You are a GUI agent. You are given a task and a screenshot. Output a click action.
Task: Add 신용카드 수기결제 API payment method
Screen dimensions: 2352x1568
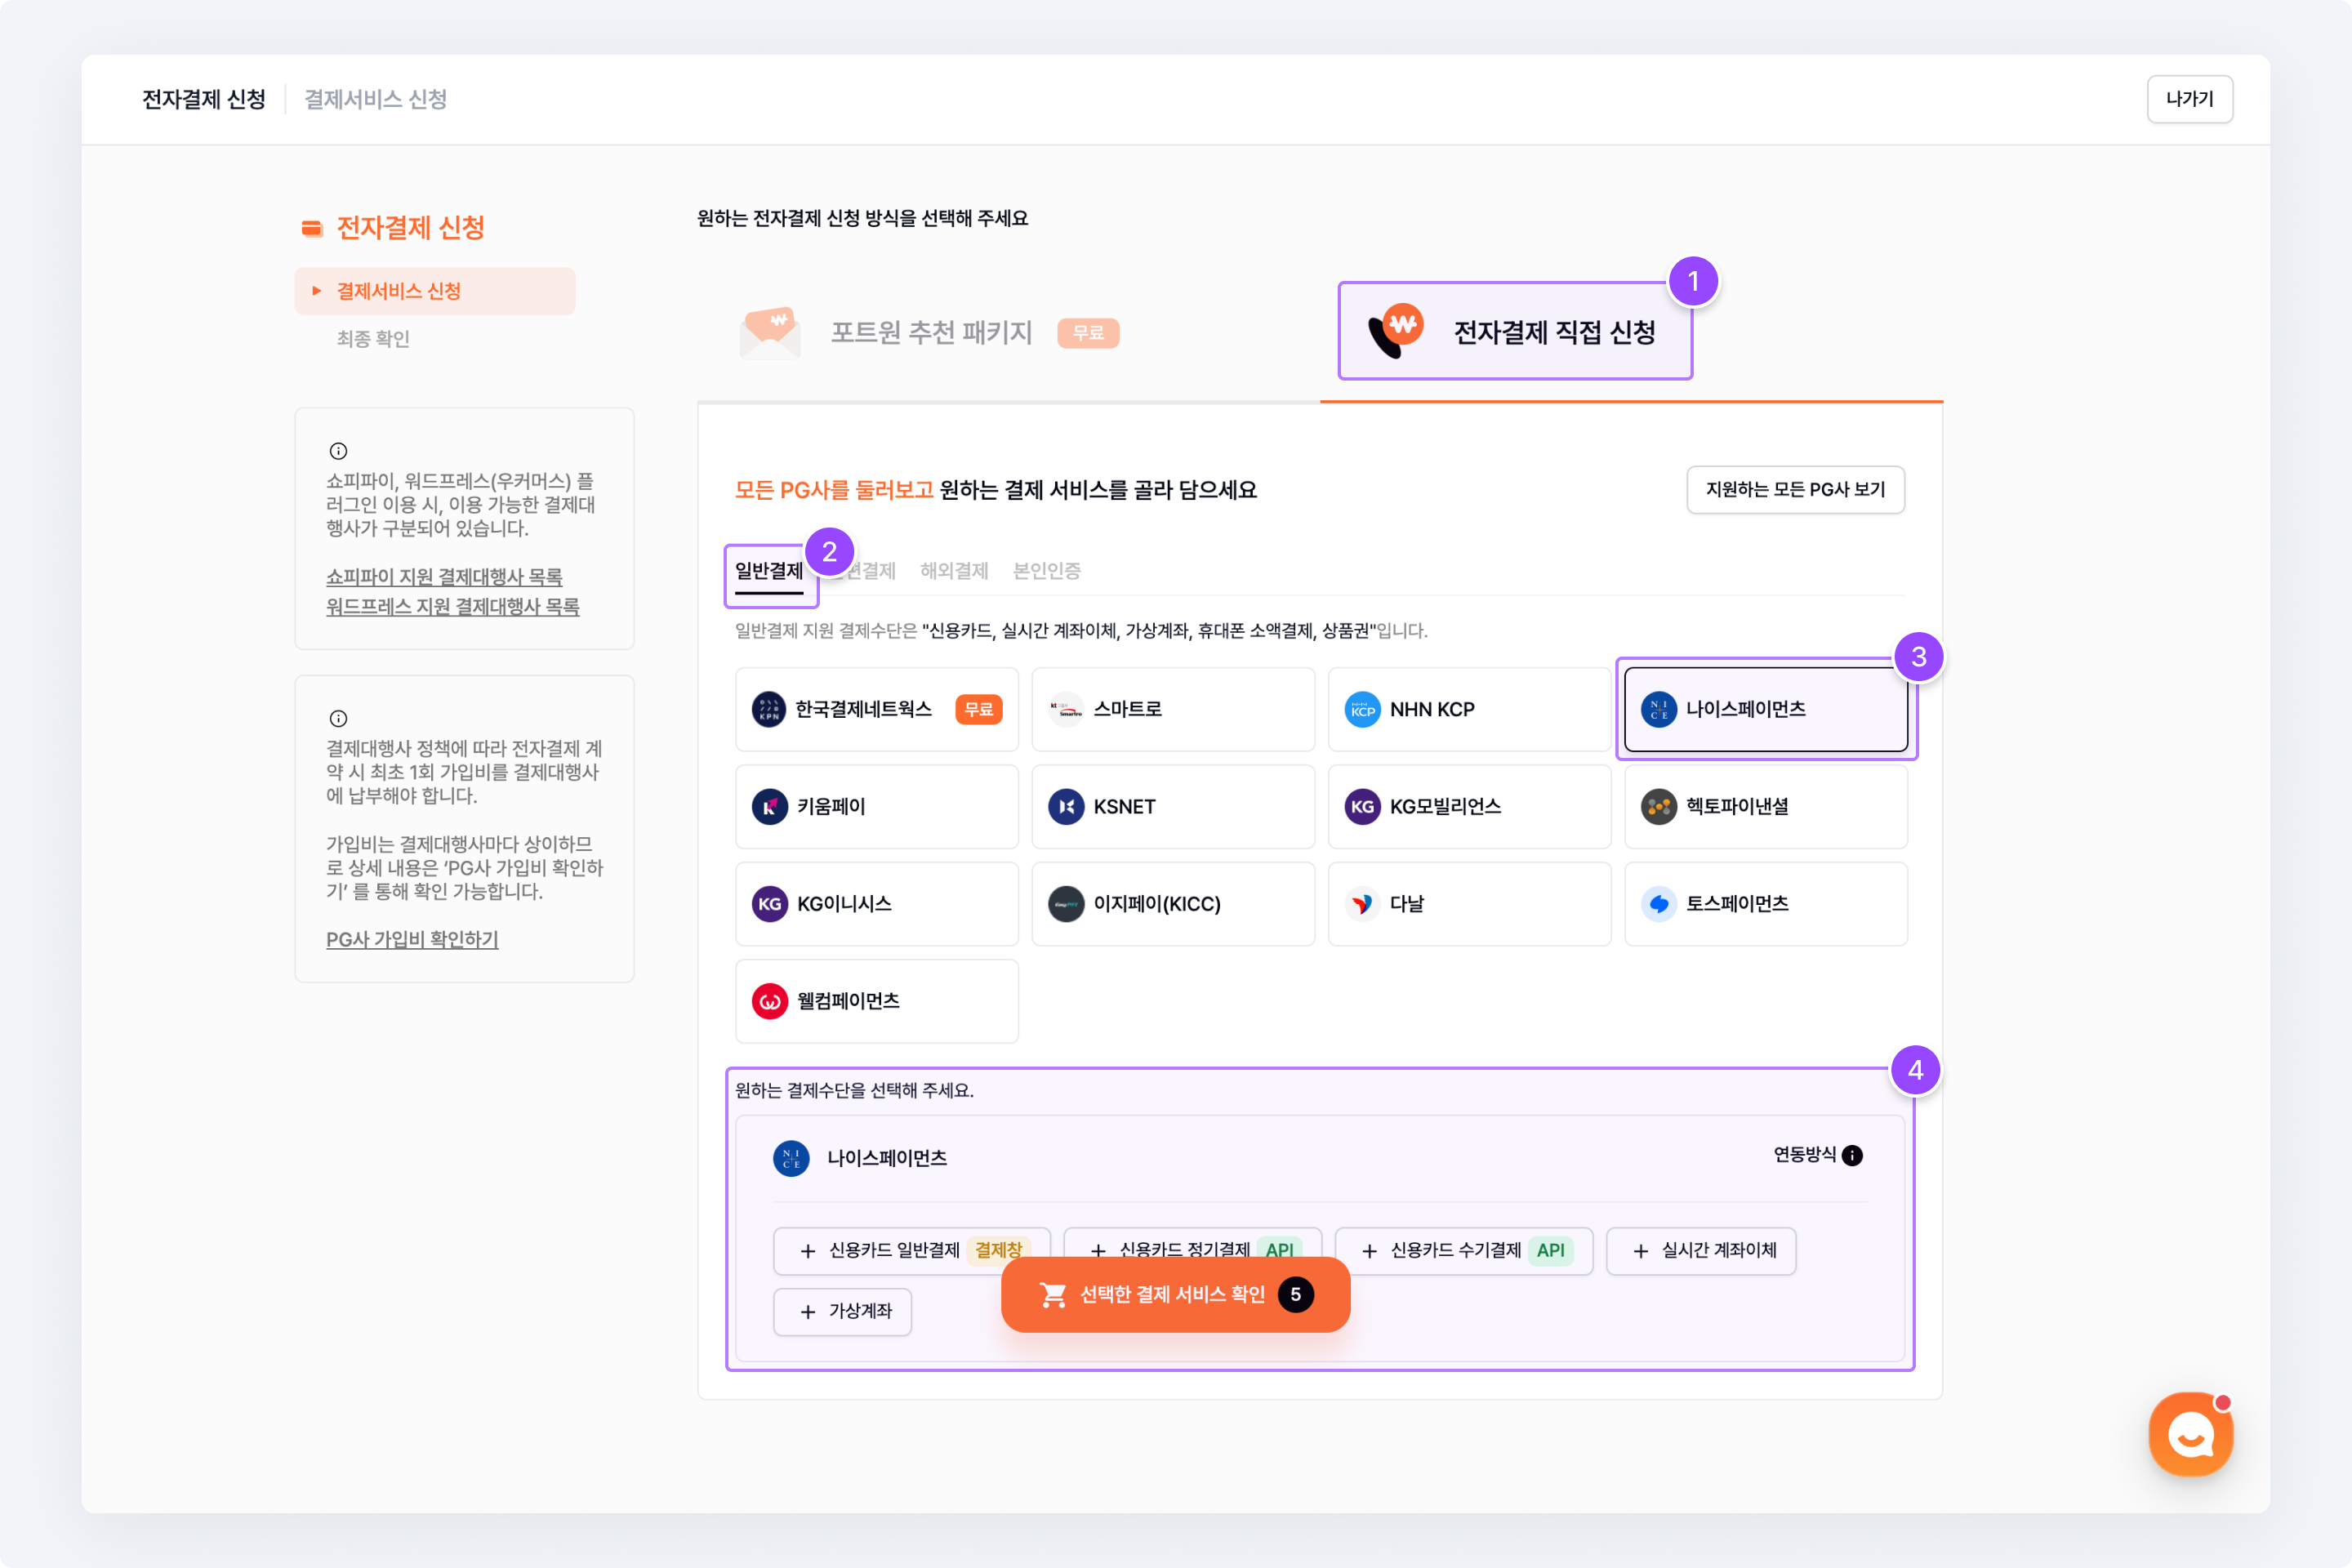point(1464,1250)
